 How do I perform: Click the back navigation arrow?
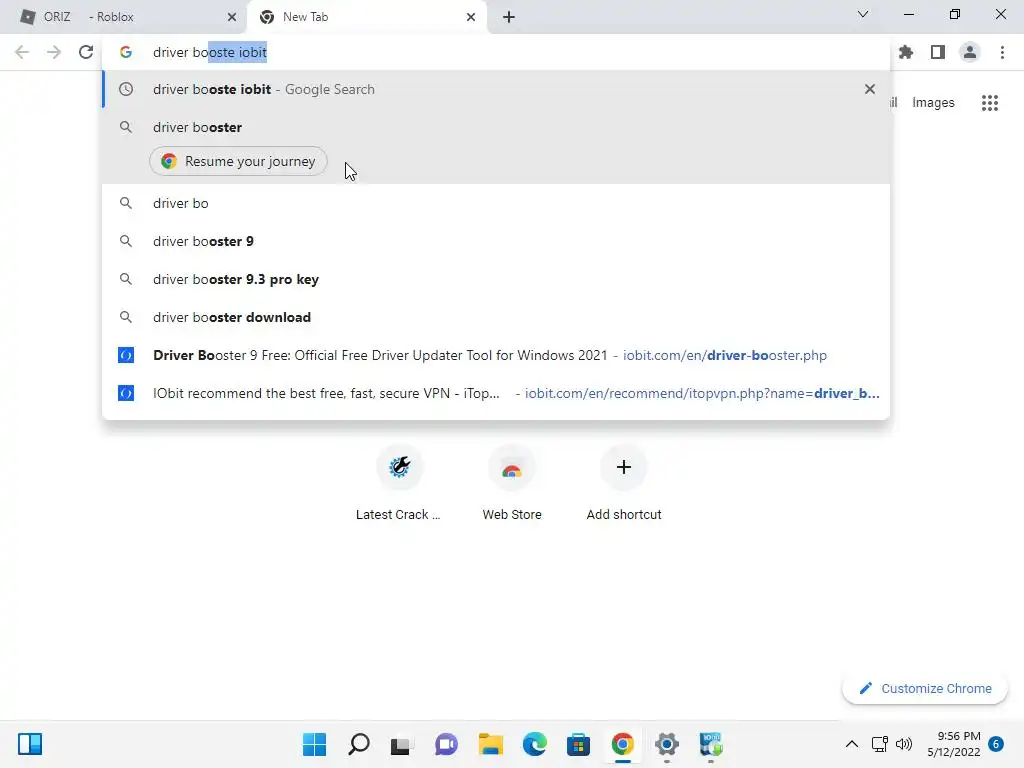pos(22,52)
